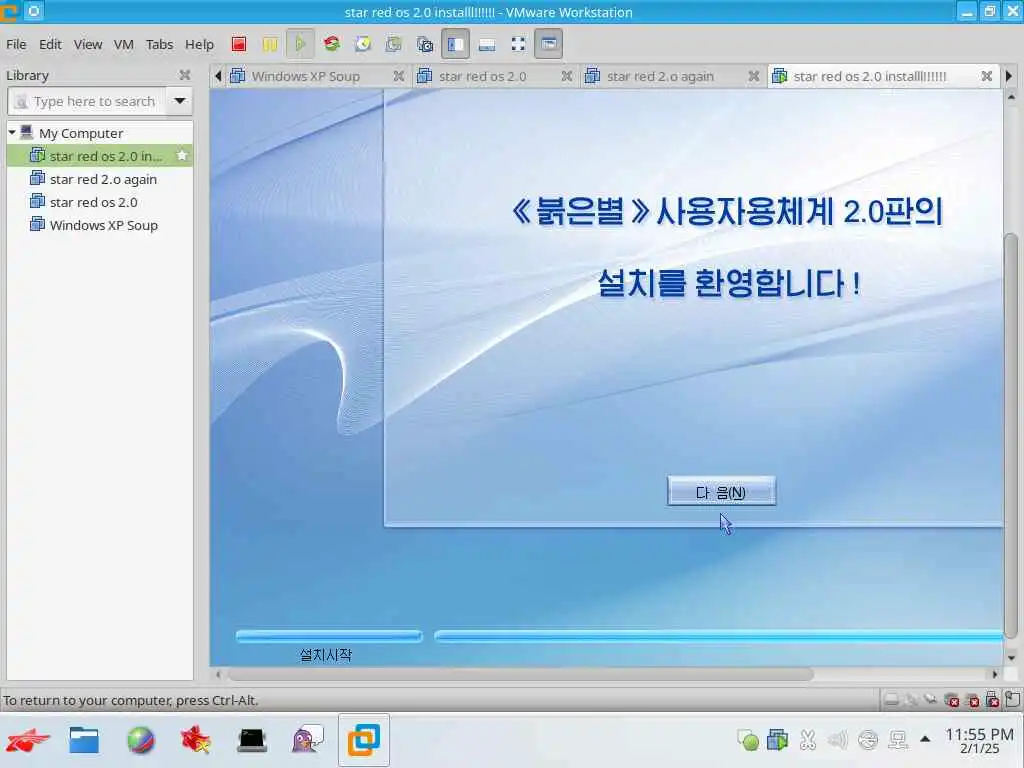The height and width of the screenshot is (768, 1024).
Task: Click the volume speaker tray icon
Action: pos(837,740)
